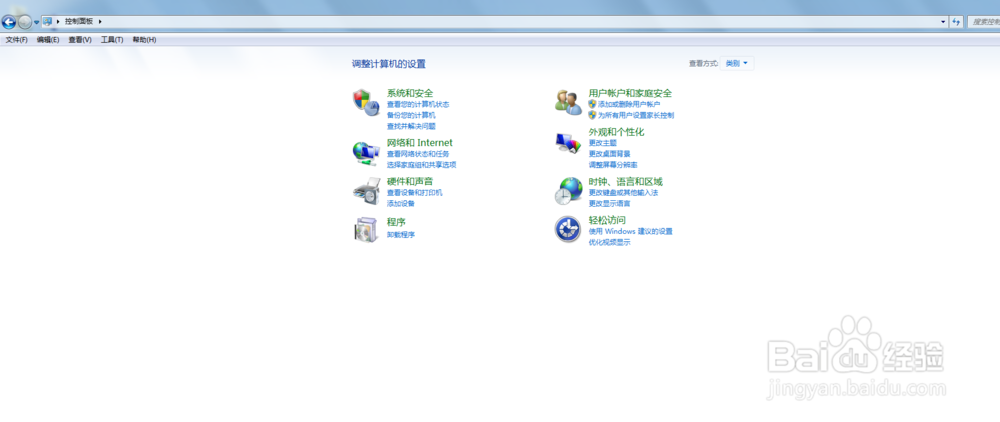Open the 硬件和声音 category heading
Screen dimensions: 1000x422
pos(410,182)
